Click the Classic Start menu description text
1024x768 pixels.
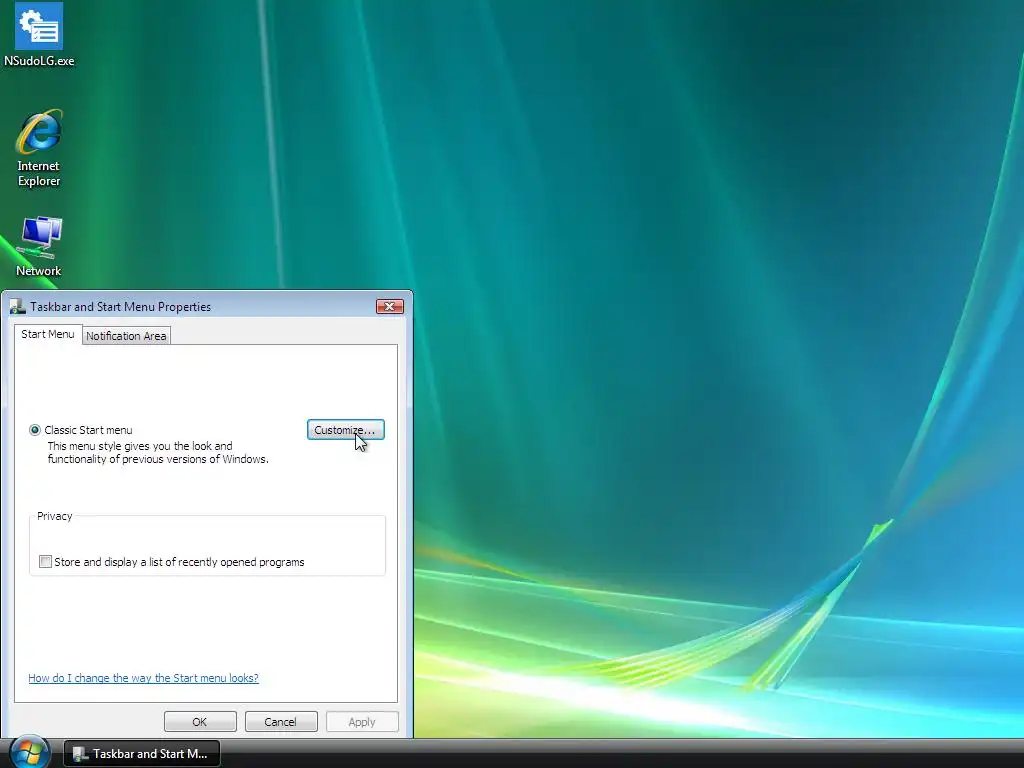(158, 453)
